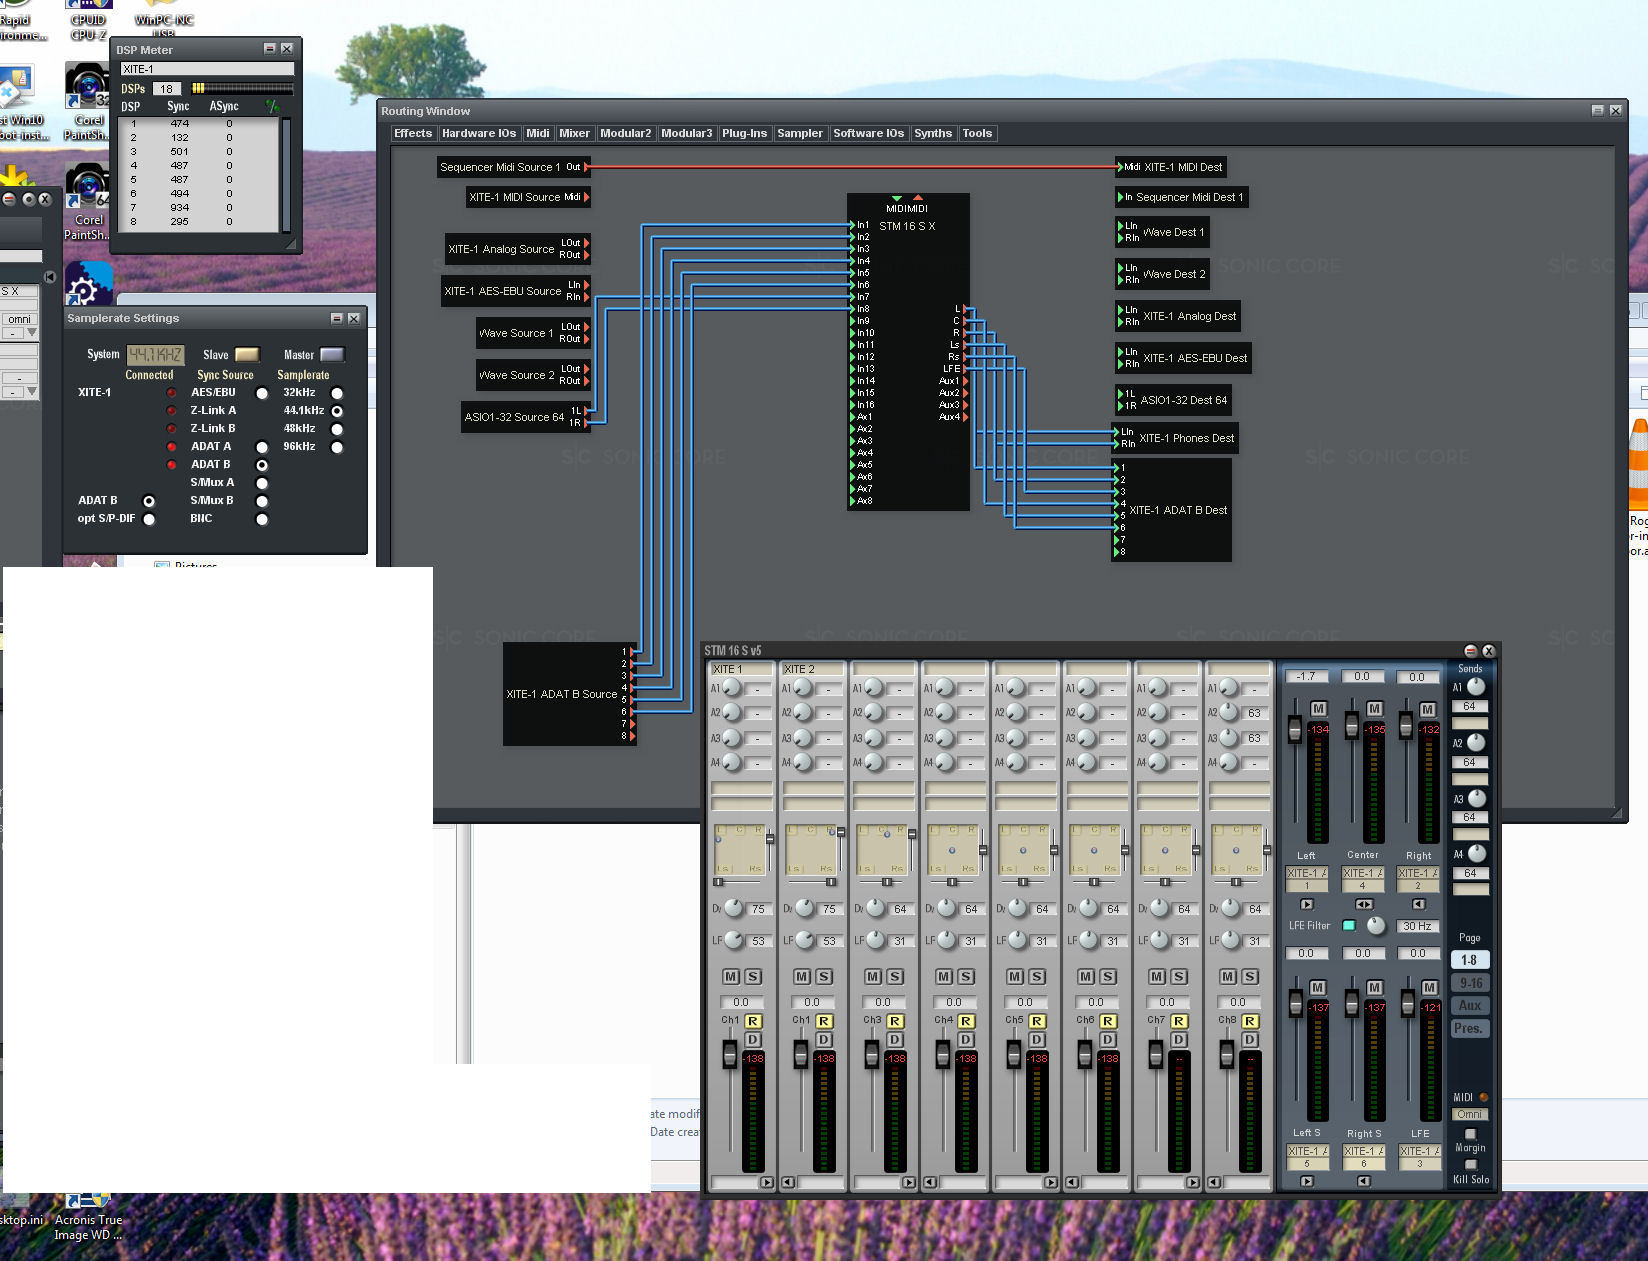Click the arrow at bottom of XITE 1 strip
Image resolution: width=1648 pixels, height=1261 pixels.
tap(766, 1182)
